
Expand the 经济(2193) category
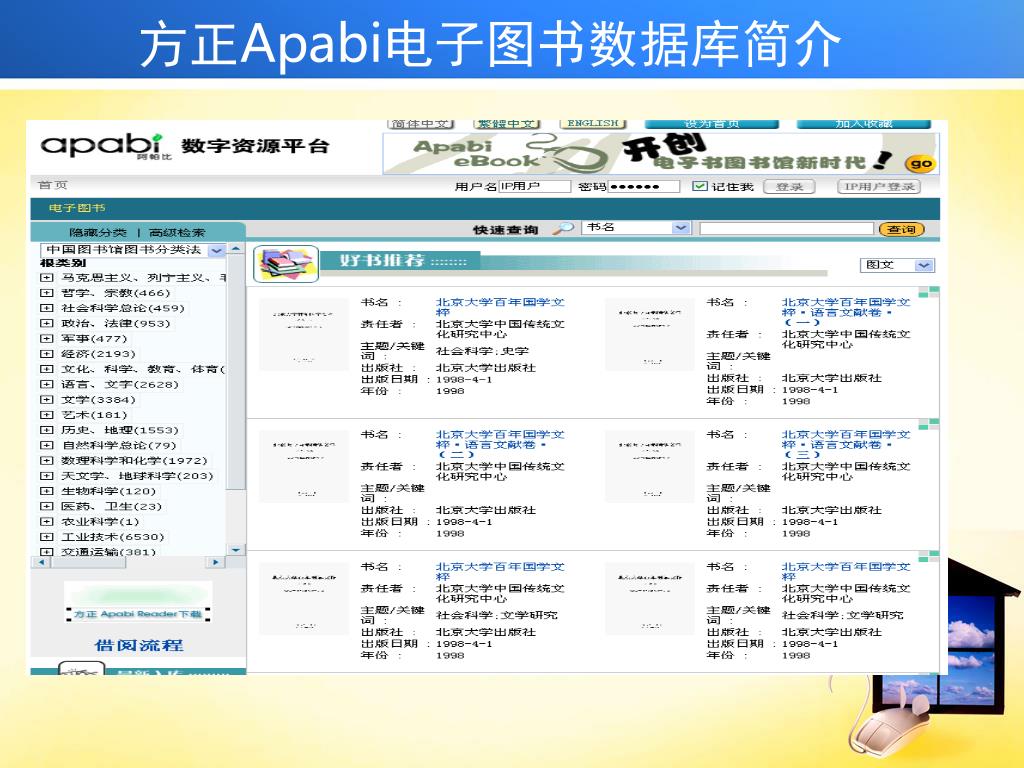click(46, 353)
